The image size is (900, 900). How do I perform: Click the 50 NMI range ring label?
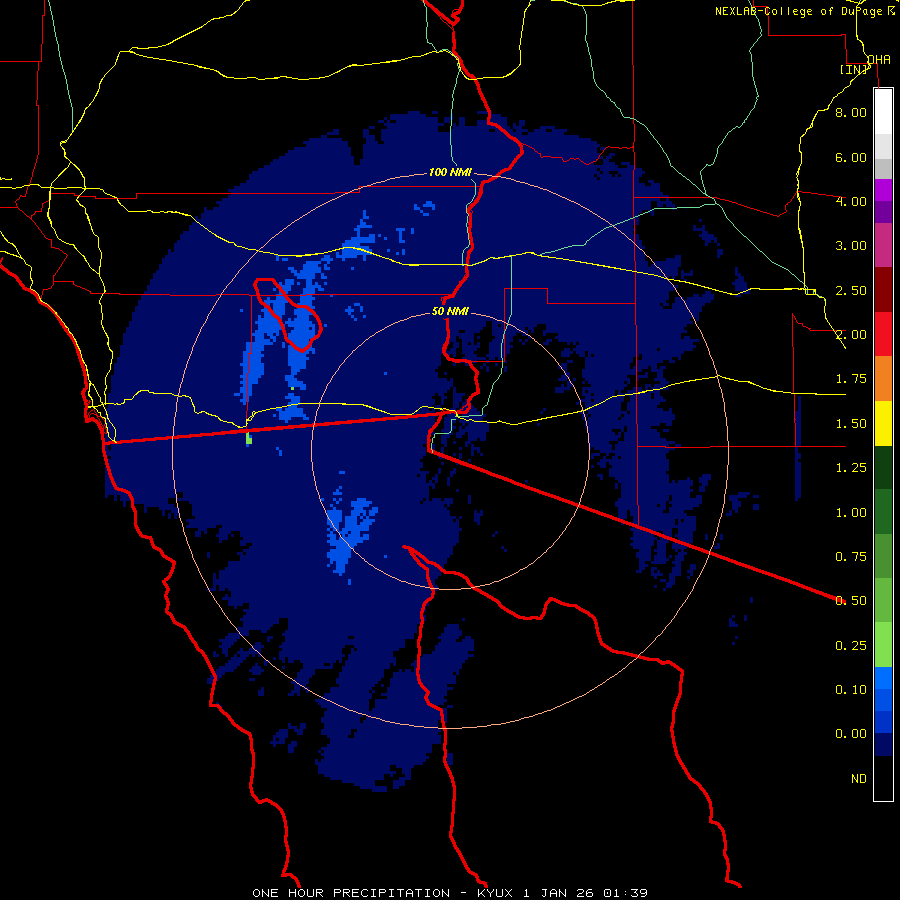click(x=450, y=311)
